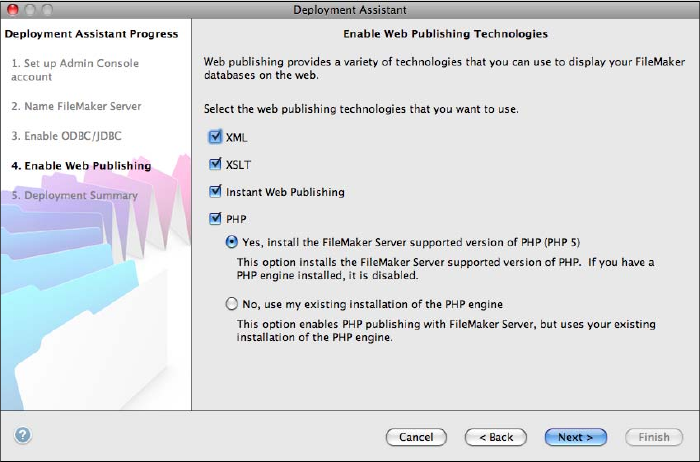Close the Deployment Assistant window

click(13, 9)
